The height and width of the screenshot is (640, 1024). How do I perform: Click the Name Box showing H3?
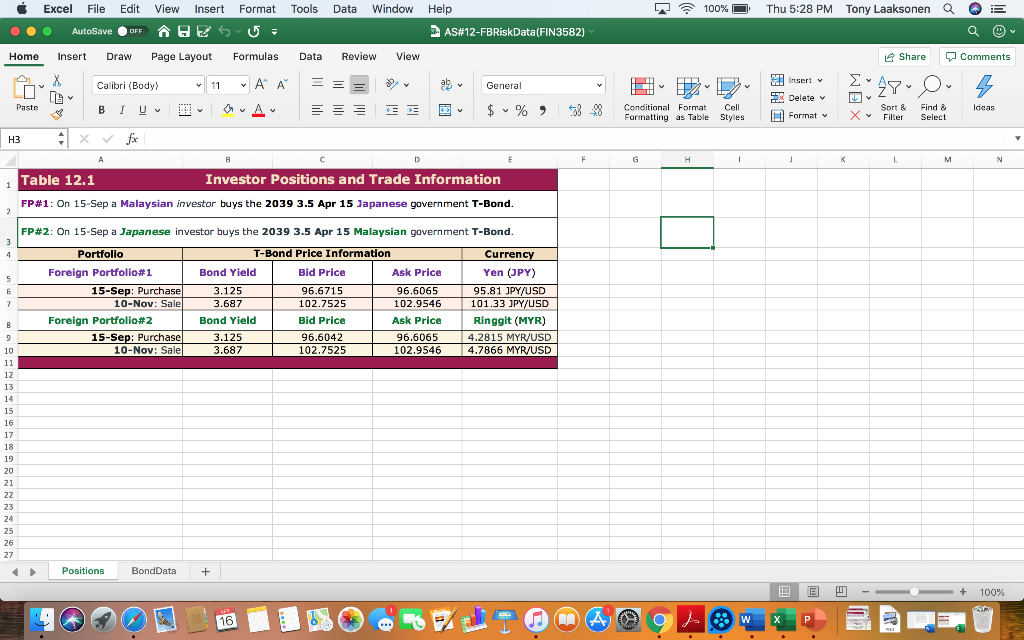pyautogui.click(x=28, y=141)
